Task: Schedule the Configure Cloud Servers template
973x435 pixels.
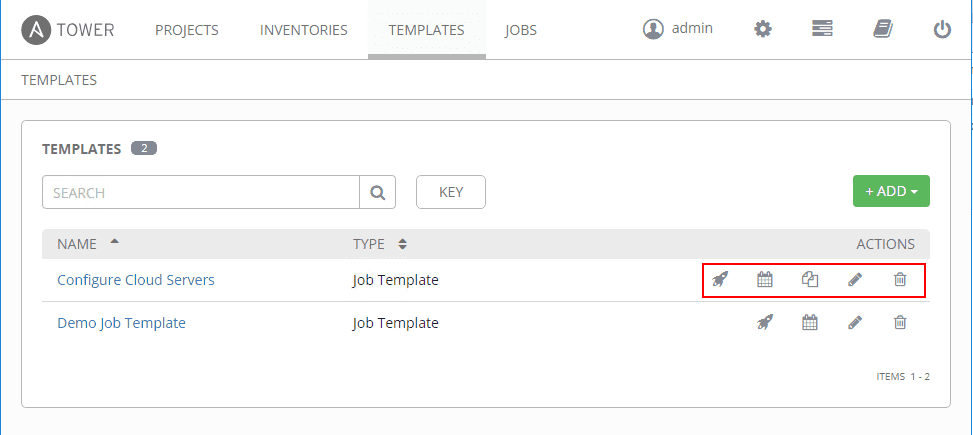Action: point(765,280)
